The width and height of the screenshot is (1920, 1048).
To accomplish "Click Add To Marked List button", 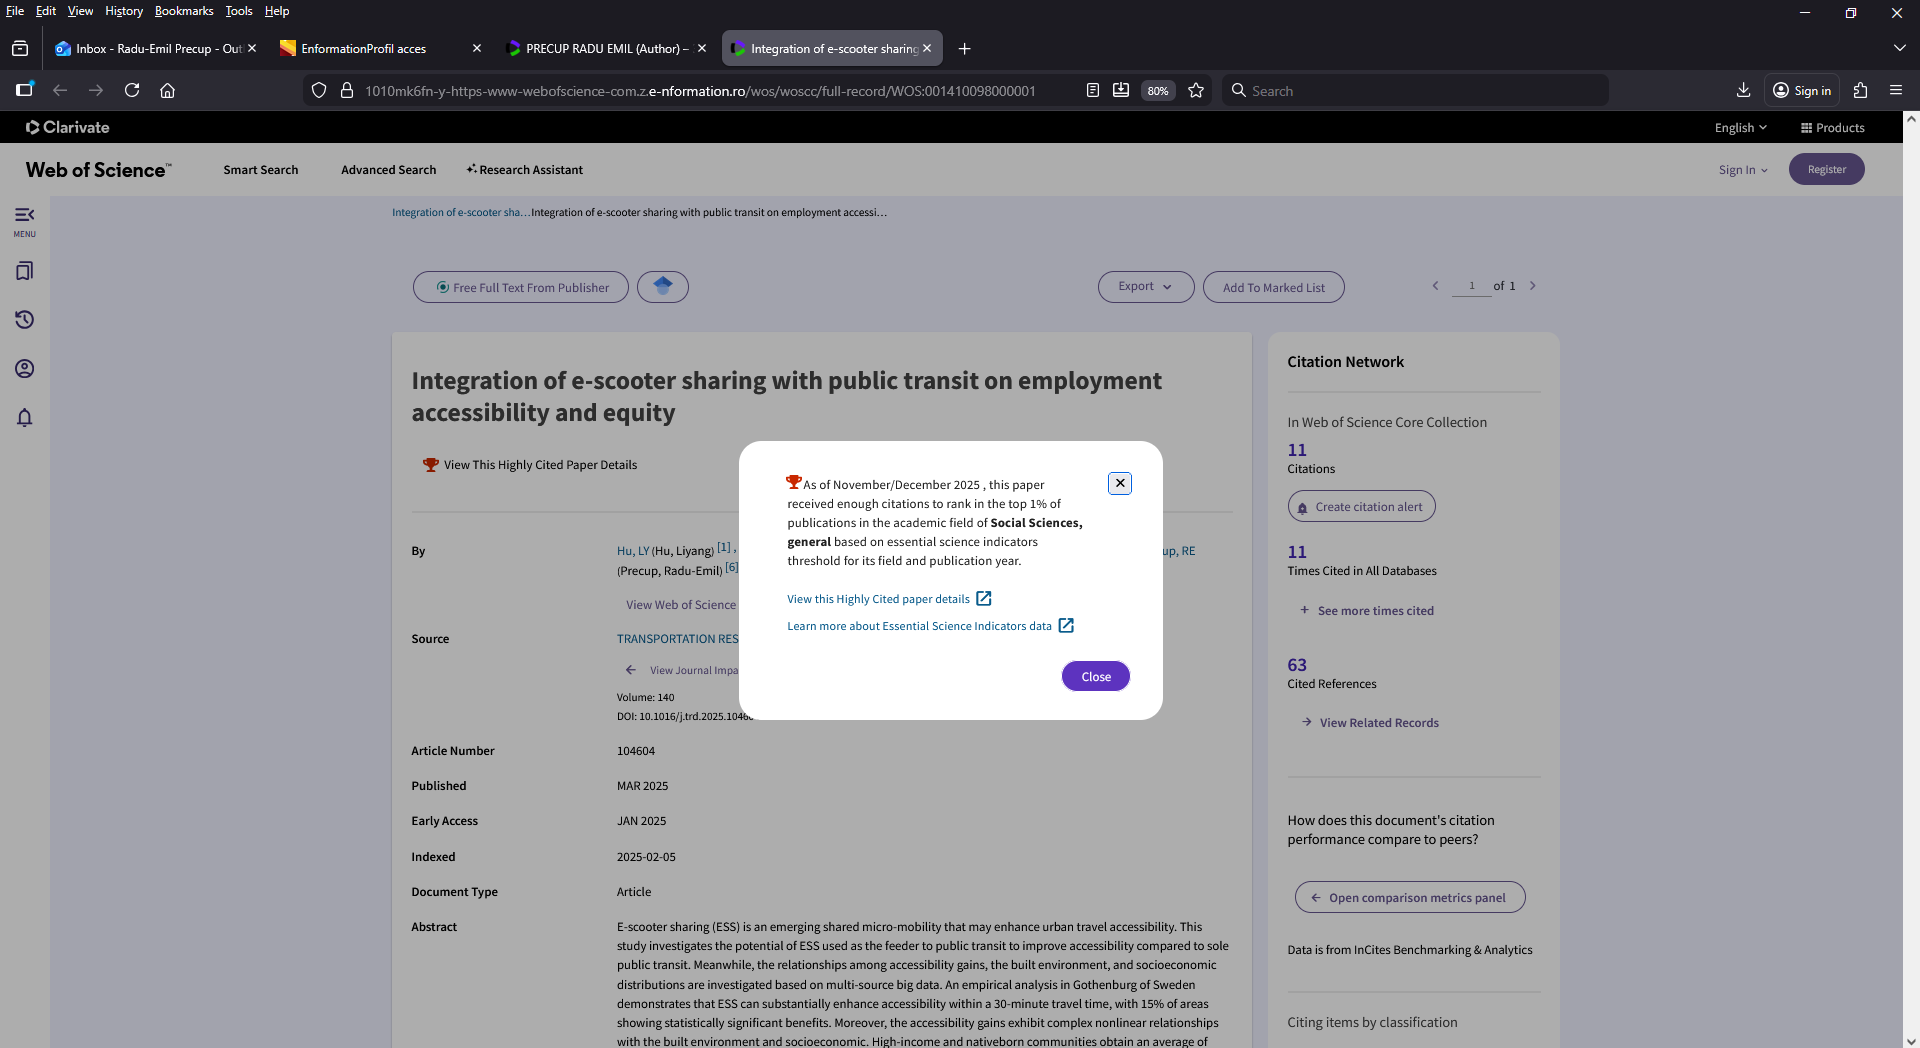I will tap(1273, 288).
